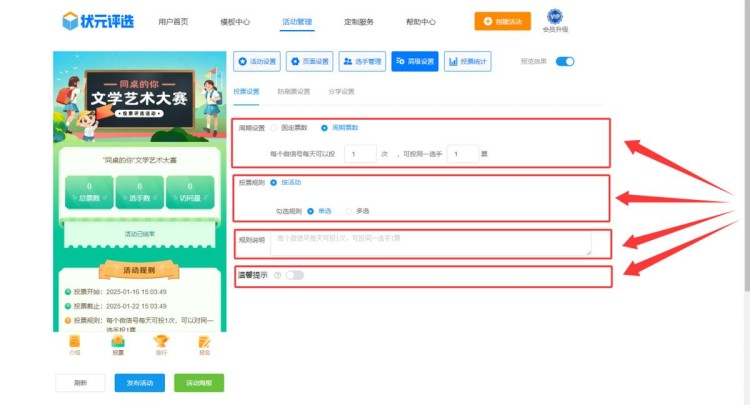750x405 pixels.
Task: Toggle the 预览效果 switch
Action: [x=565, y=61]
